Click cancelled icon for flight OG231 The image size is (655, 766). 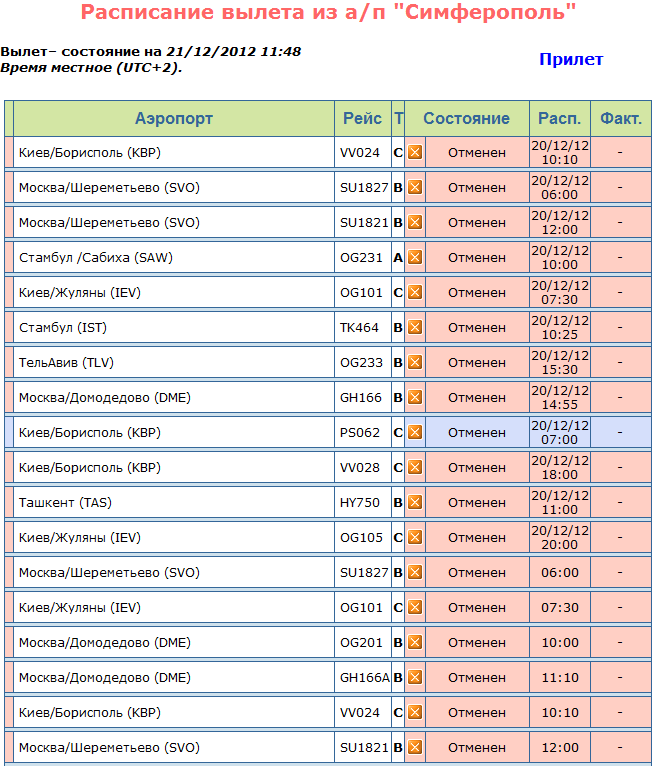tap(415, 257)
